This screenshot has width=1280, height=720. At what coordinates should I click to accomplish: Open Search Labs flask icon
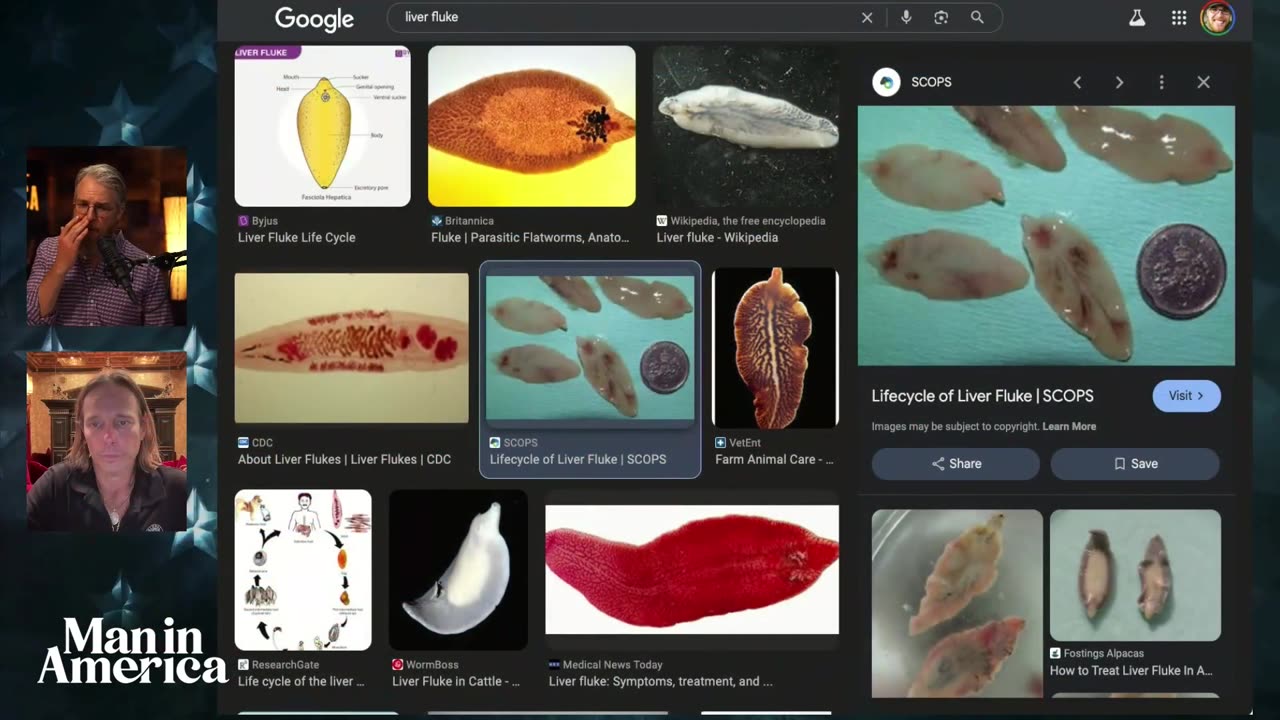(1137, 18)
